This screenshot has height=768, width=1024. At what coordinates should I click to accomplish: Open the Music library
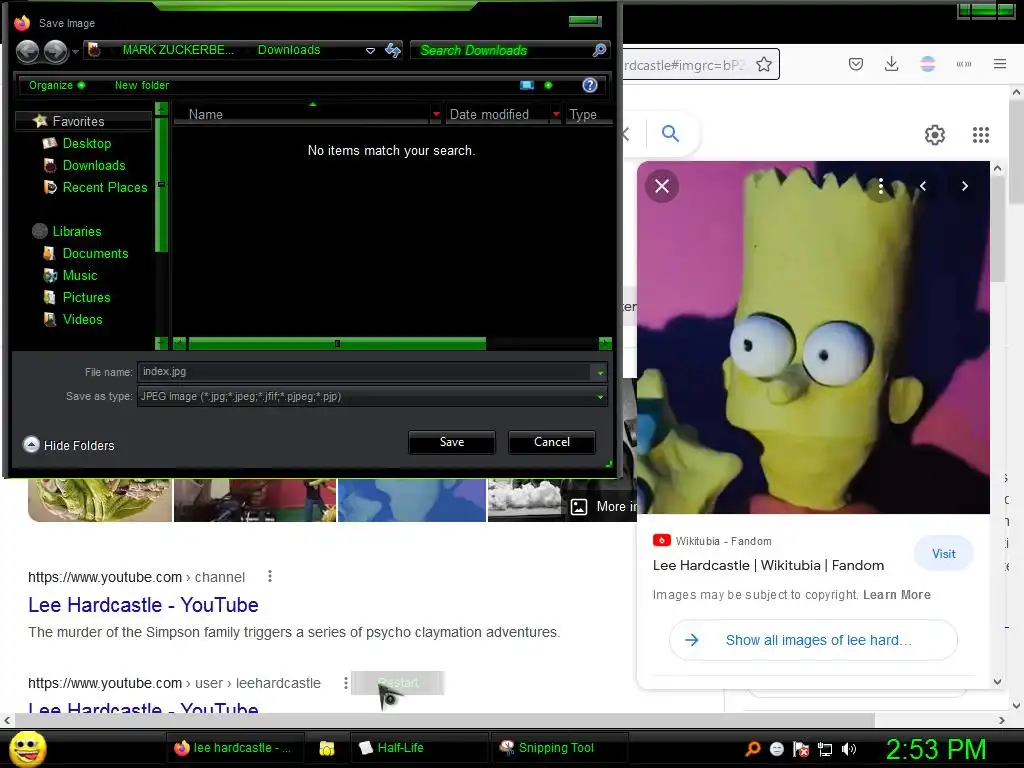pyautogui.click(x=79, y=276)
